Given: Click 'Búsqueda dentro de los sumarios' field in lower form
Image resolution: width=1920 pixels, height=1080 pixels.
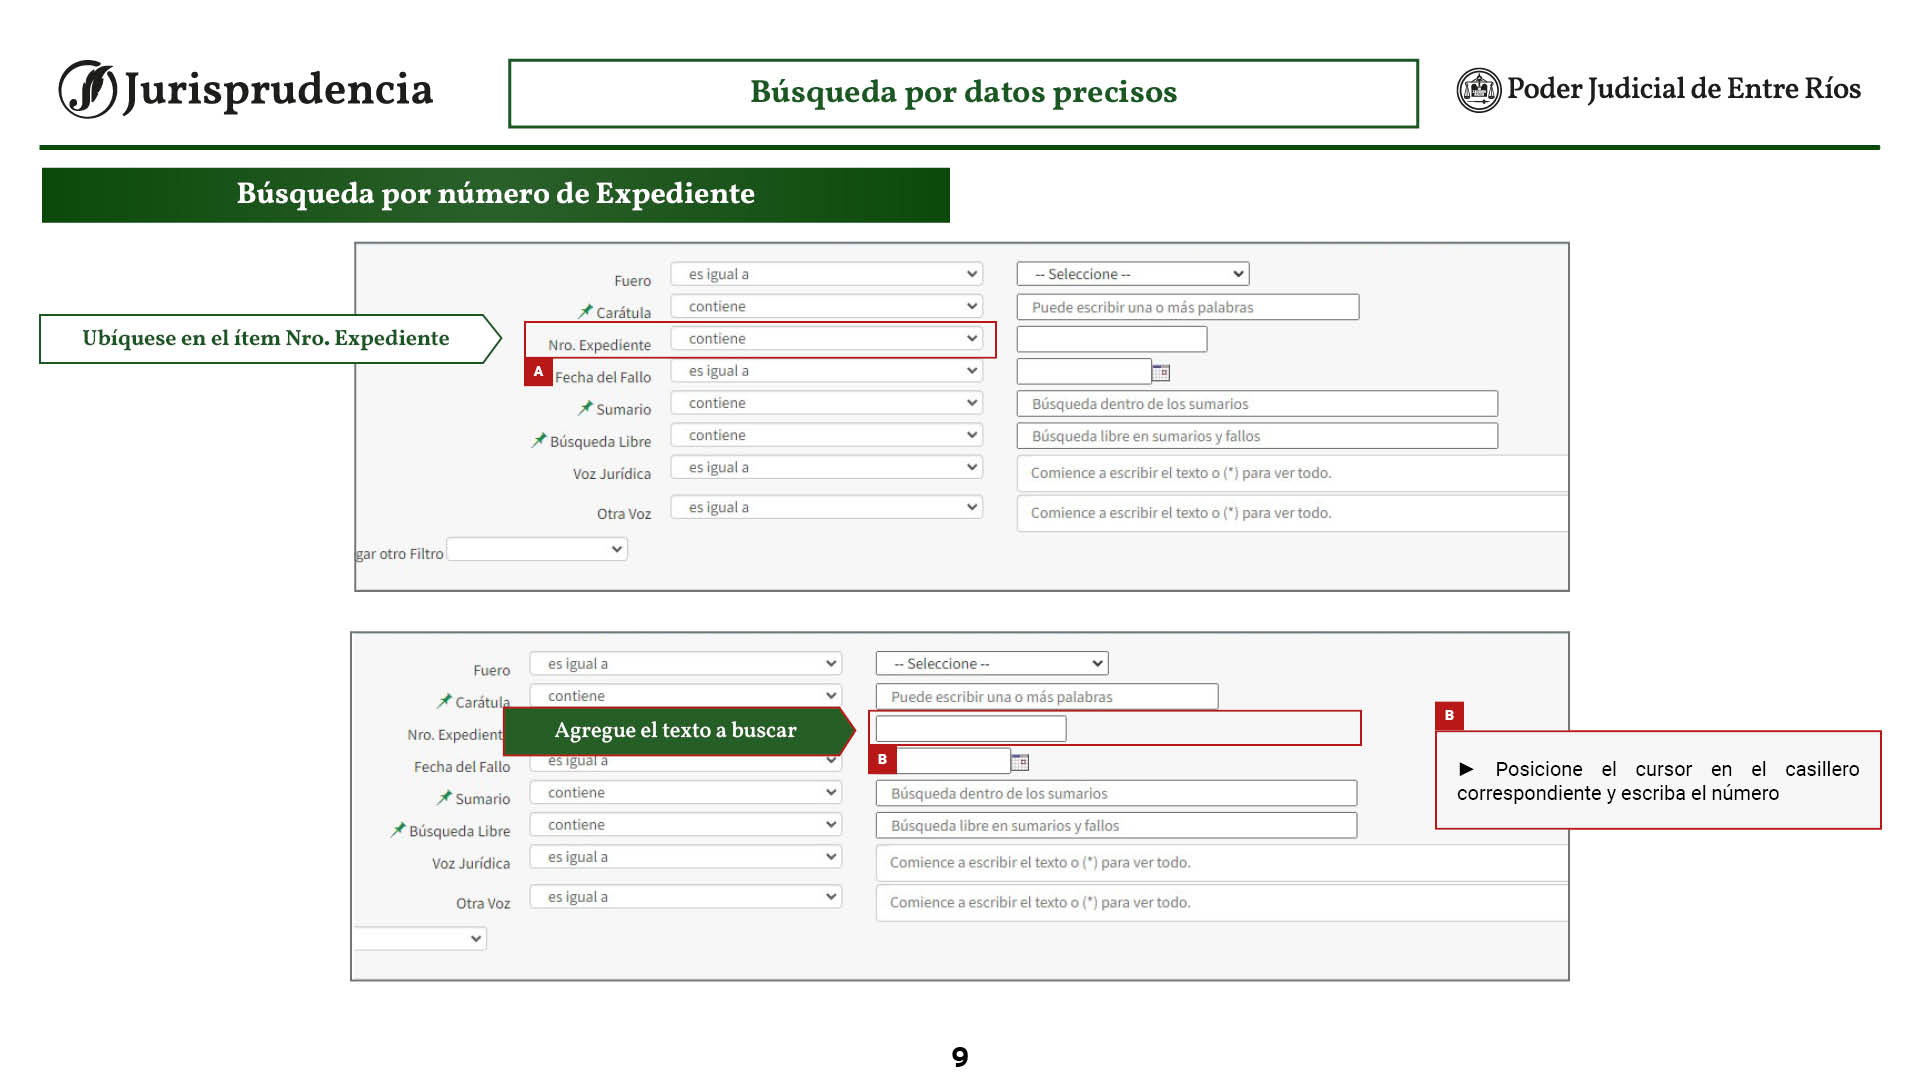Looking at the screenshot, I should pos(1116,793).
